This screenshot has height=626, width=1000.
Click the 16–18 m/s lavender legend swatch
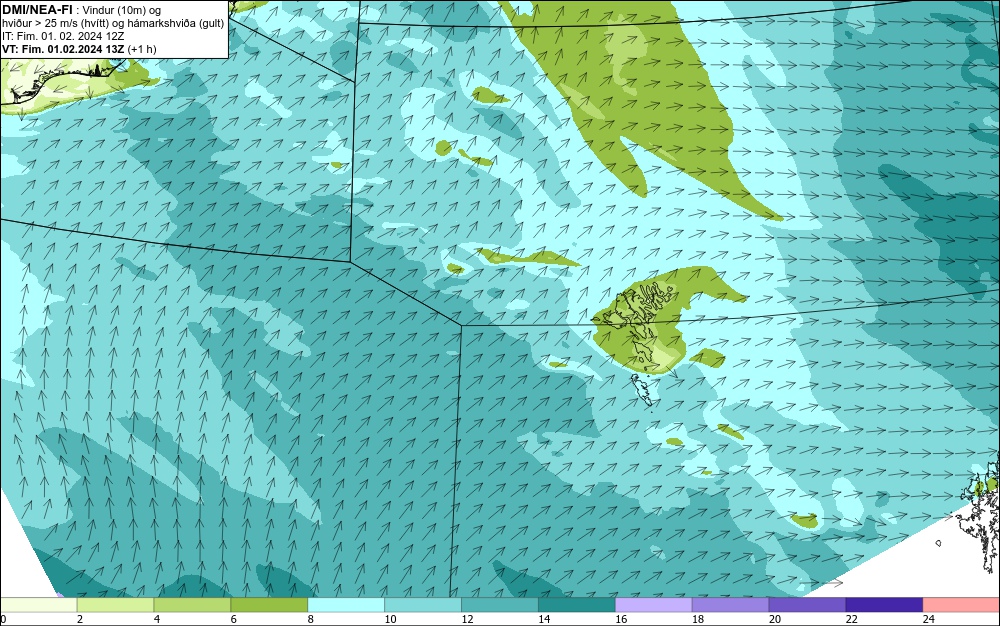pos(654,604)
